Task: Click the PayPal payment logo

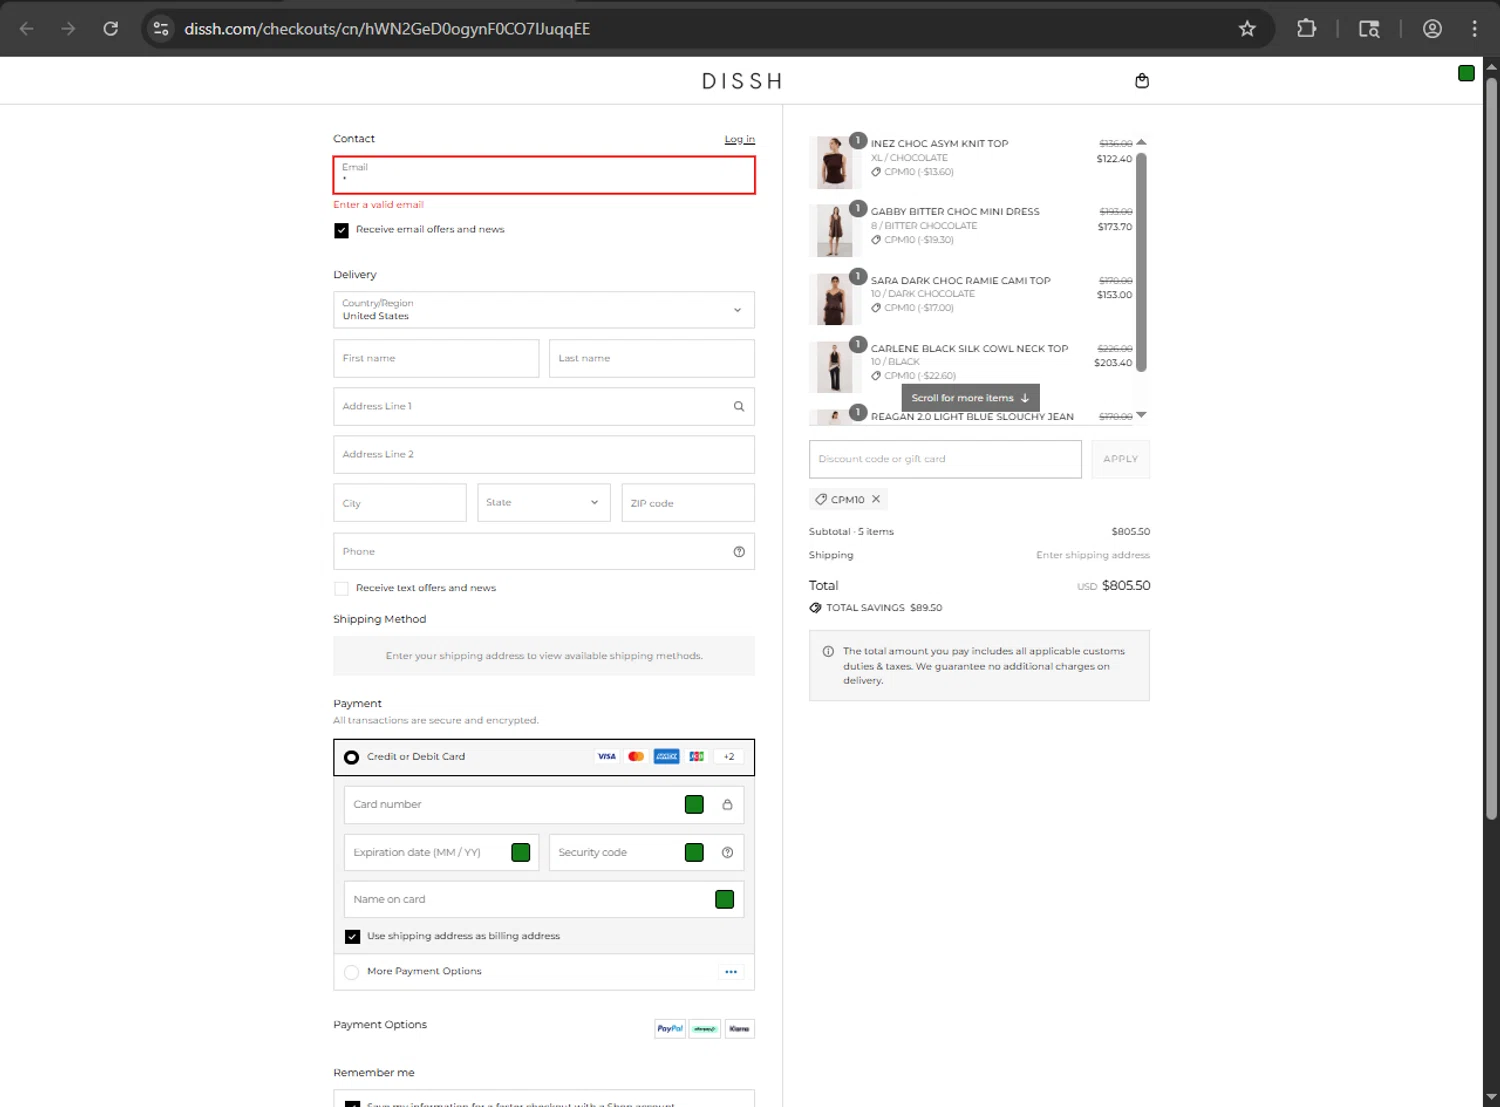Action: pos(670,1028)
